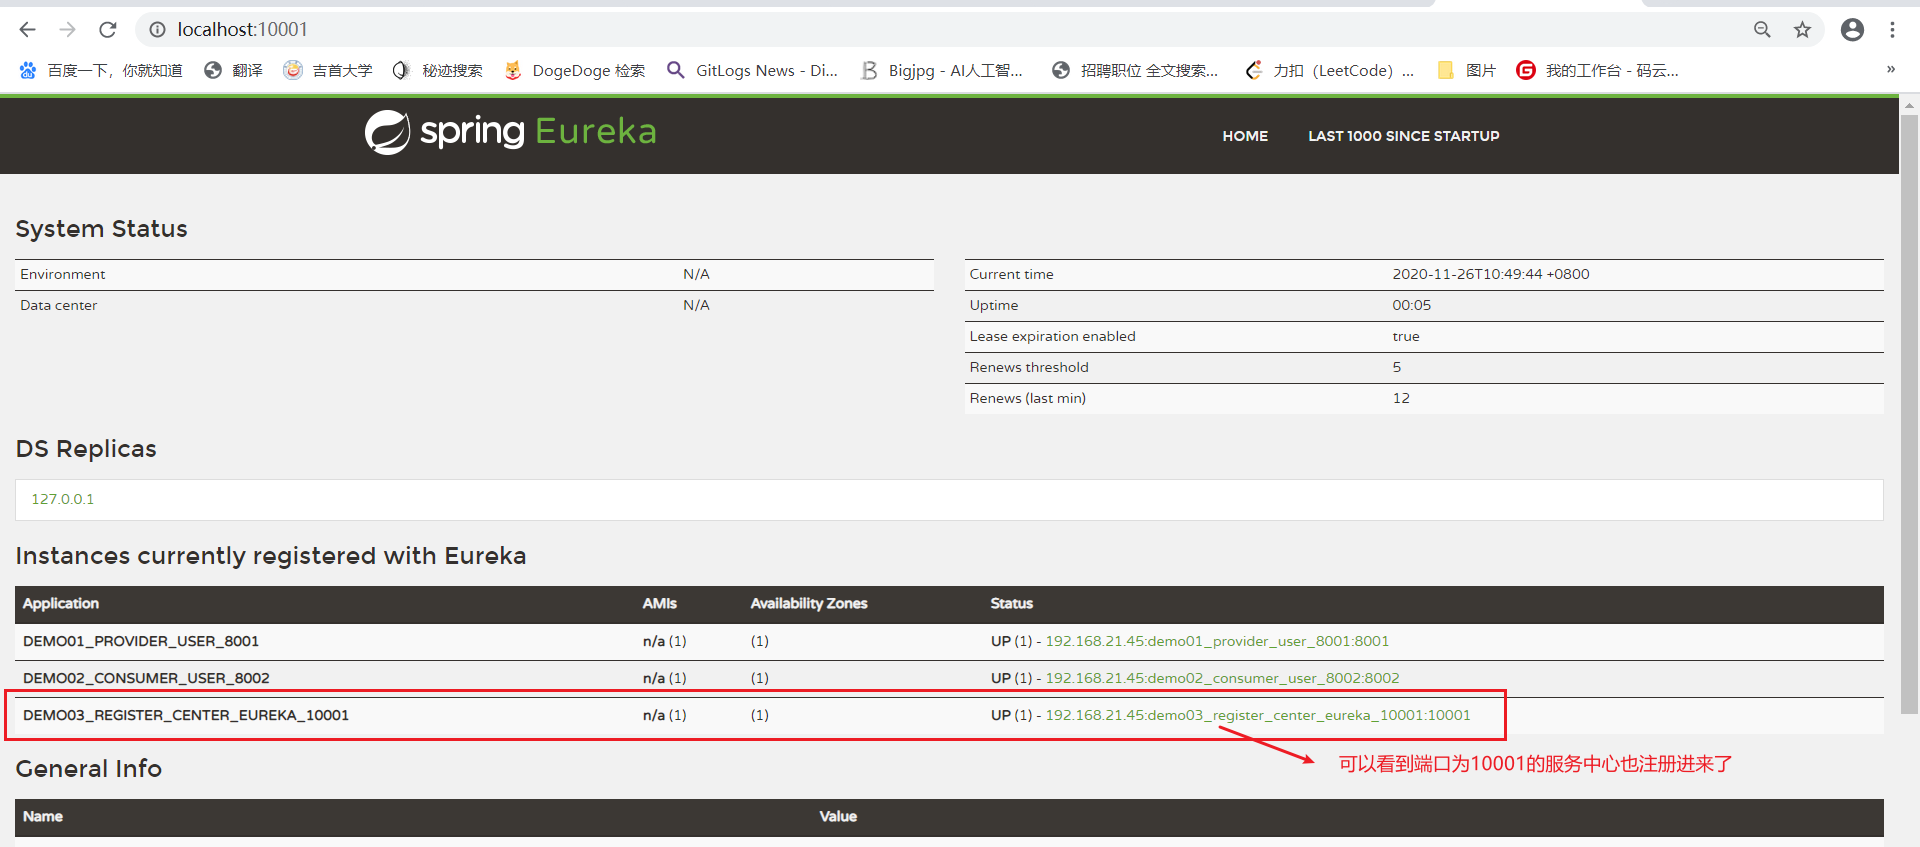Image resolution: width=1920 pixels, height=847 pixels.
Task: Click the Status column header
Action: coord(1011,603)
